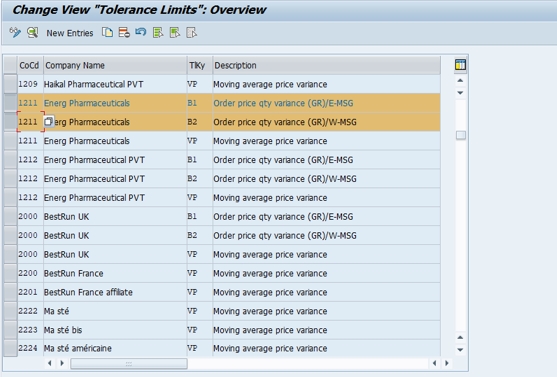Click left arrow of left horizontal scrollbar
The image size is (557, 377).
[x=50, y=363]
